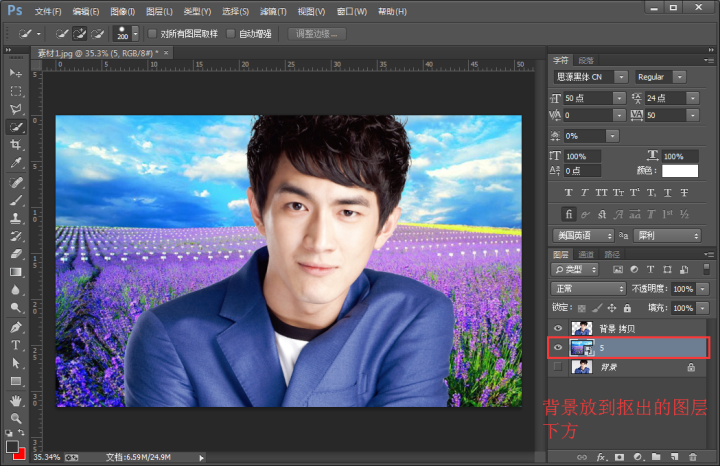Enable 对所有图层取样 checkbox
This screenshot has height=466, width=720.
pyautogui.click(x=153, y=33)
